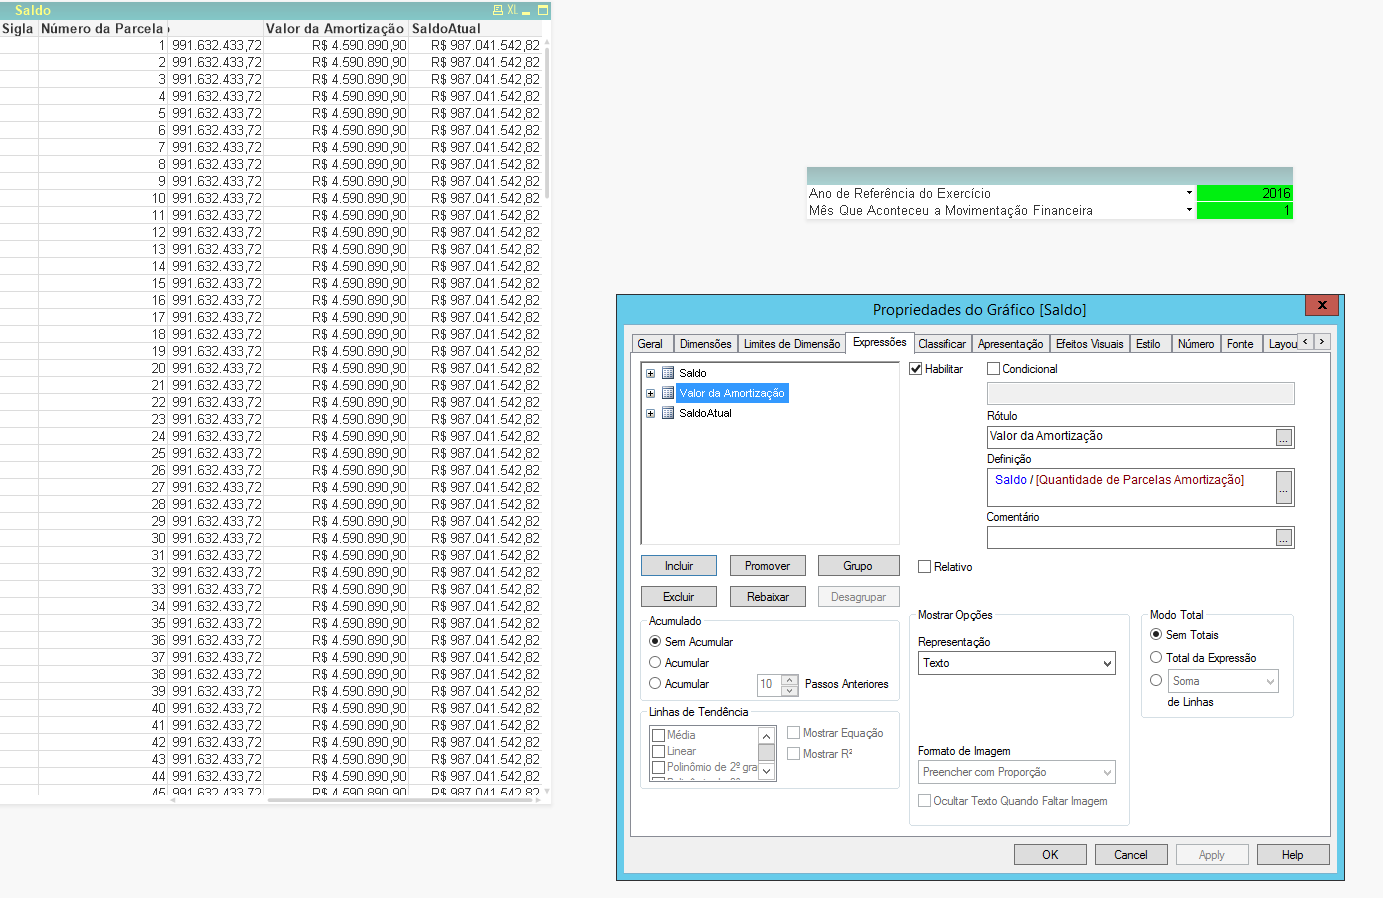Switch to the Efeitos Visuais tab
The height and width of the screenshot is (898, 1383).
tap(1090, 344)
